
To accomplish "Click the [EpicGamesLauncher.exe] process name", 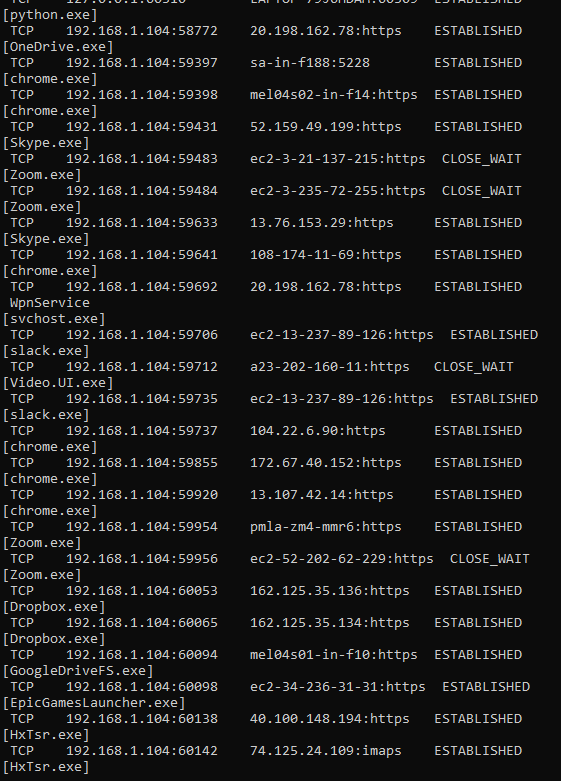I will coord(94,703).
